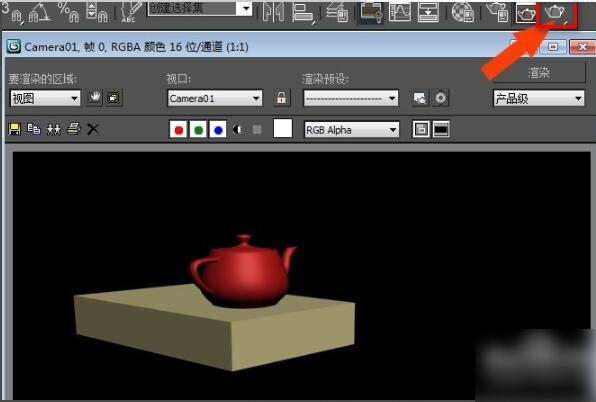
Task: Open Render Setup from main toolbar
Action: [498, 12]
